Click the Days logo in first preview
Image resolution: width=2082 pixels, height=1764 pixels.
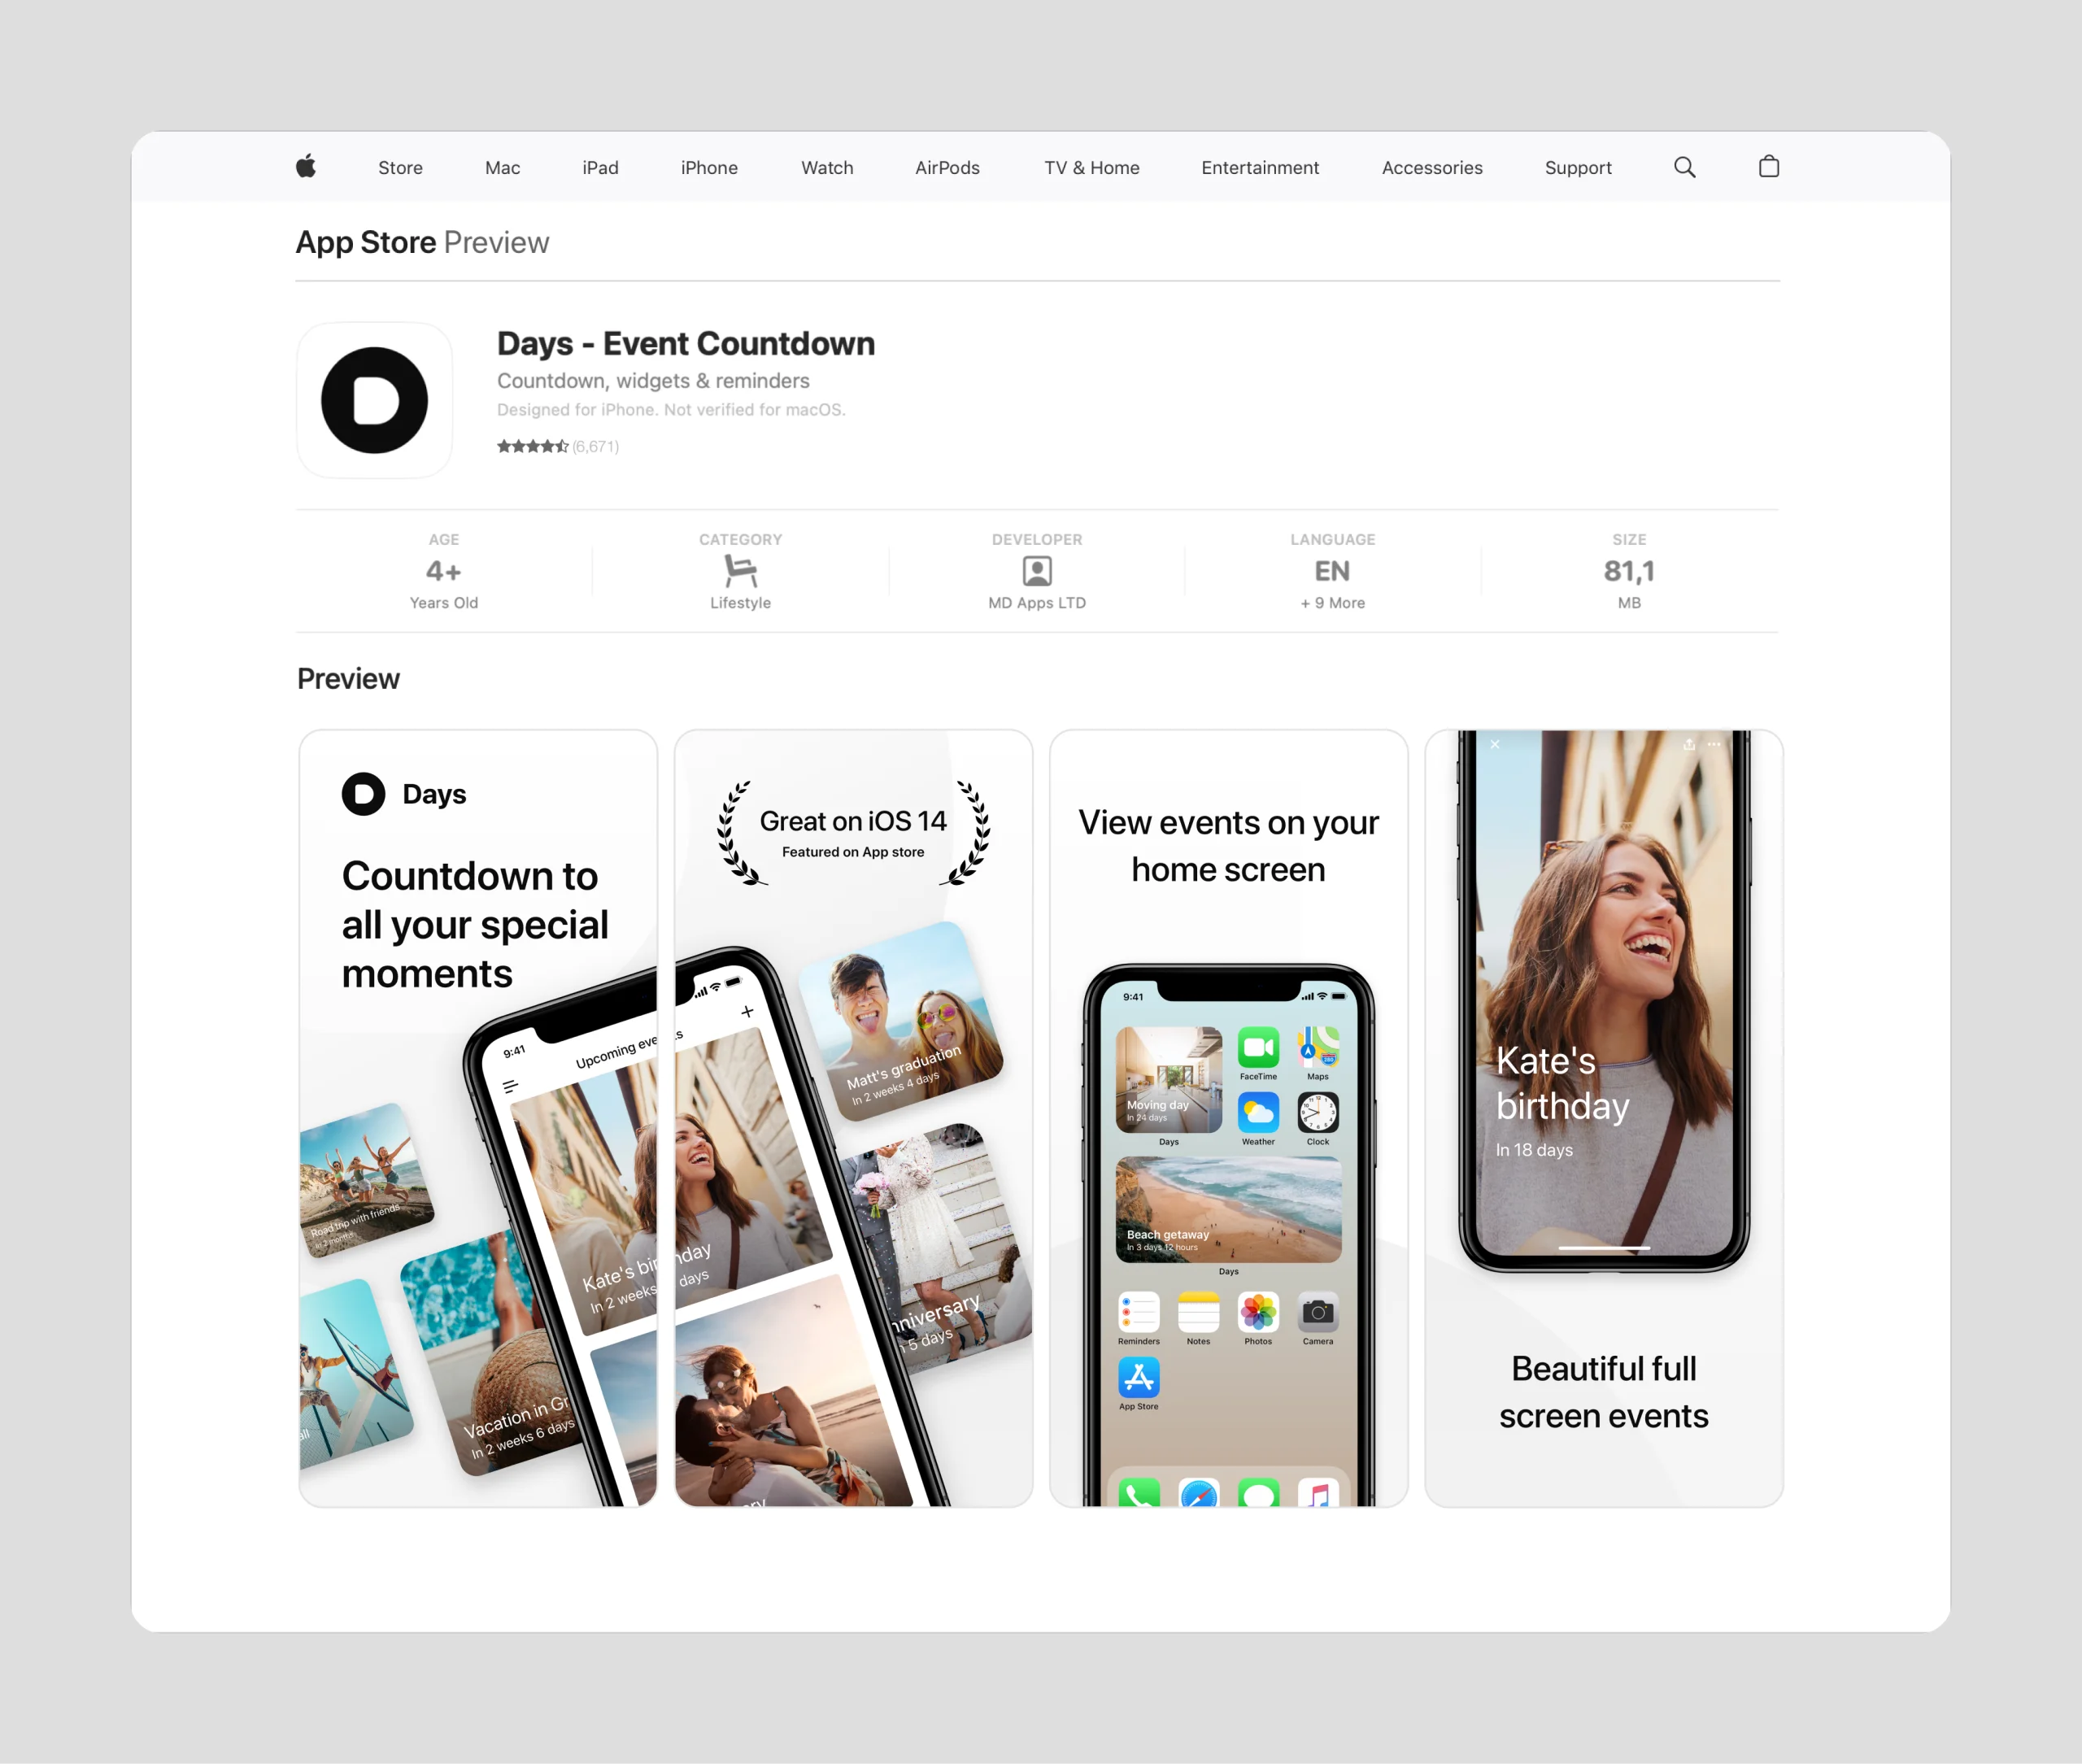tap(364, 794)
